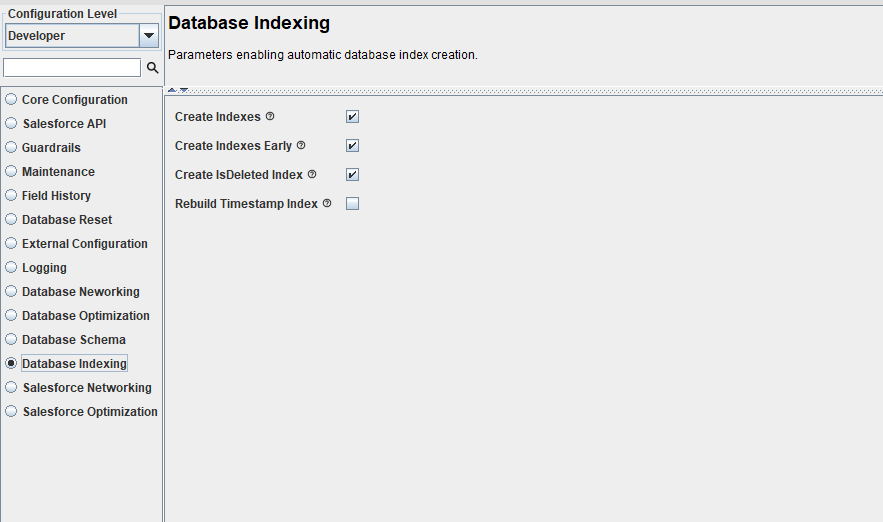
Task: Collapse header using the up divider arrow
Action: [172, 90]
